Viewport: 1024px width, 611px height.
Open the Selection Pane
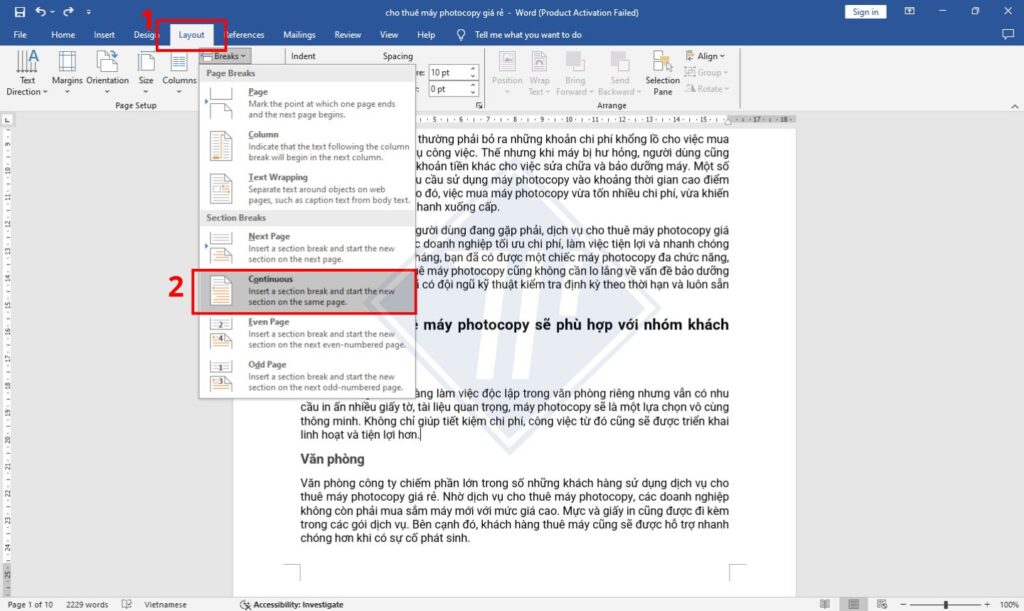point(661,72)
